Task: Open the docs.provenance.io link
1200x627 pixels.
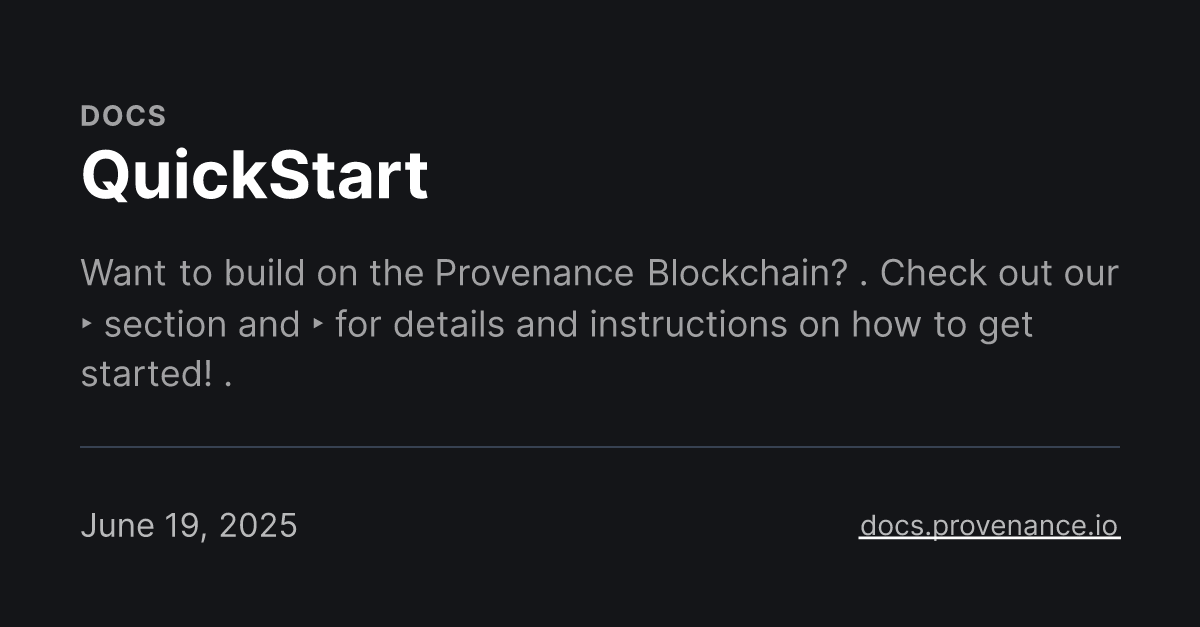Action: pyautogui.click(x=989, y=525)
